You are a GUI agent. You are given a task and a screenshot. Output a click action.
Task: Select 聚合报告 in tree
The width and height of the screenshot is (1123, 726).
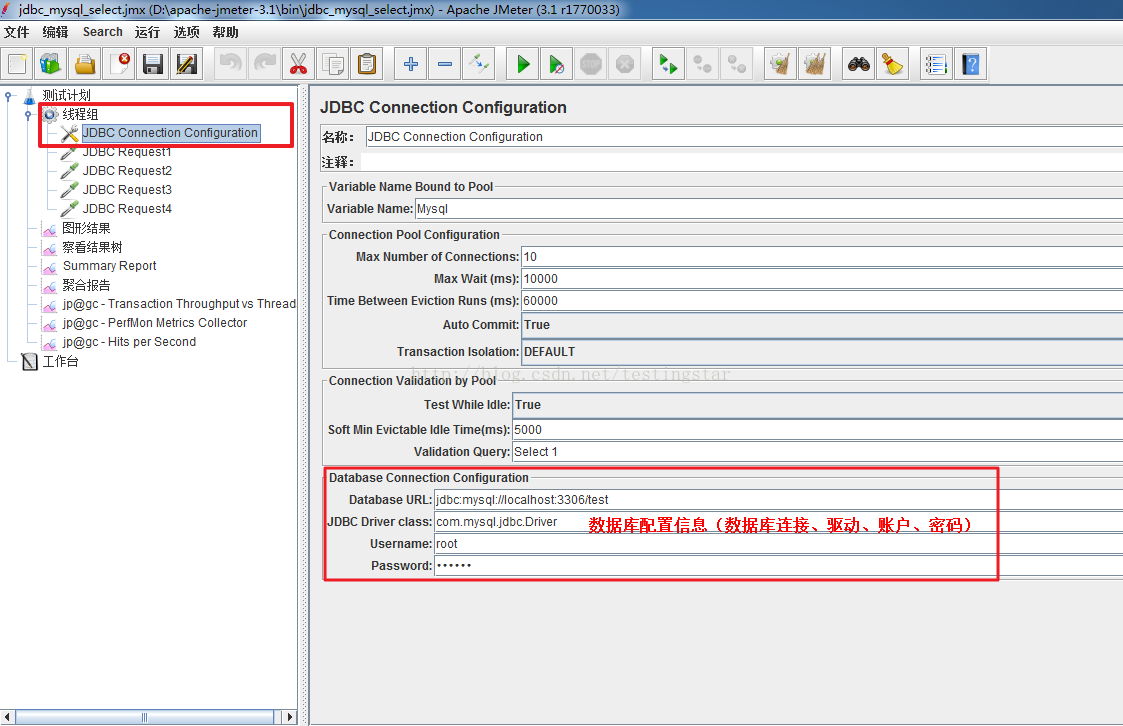86,285
